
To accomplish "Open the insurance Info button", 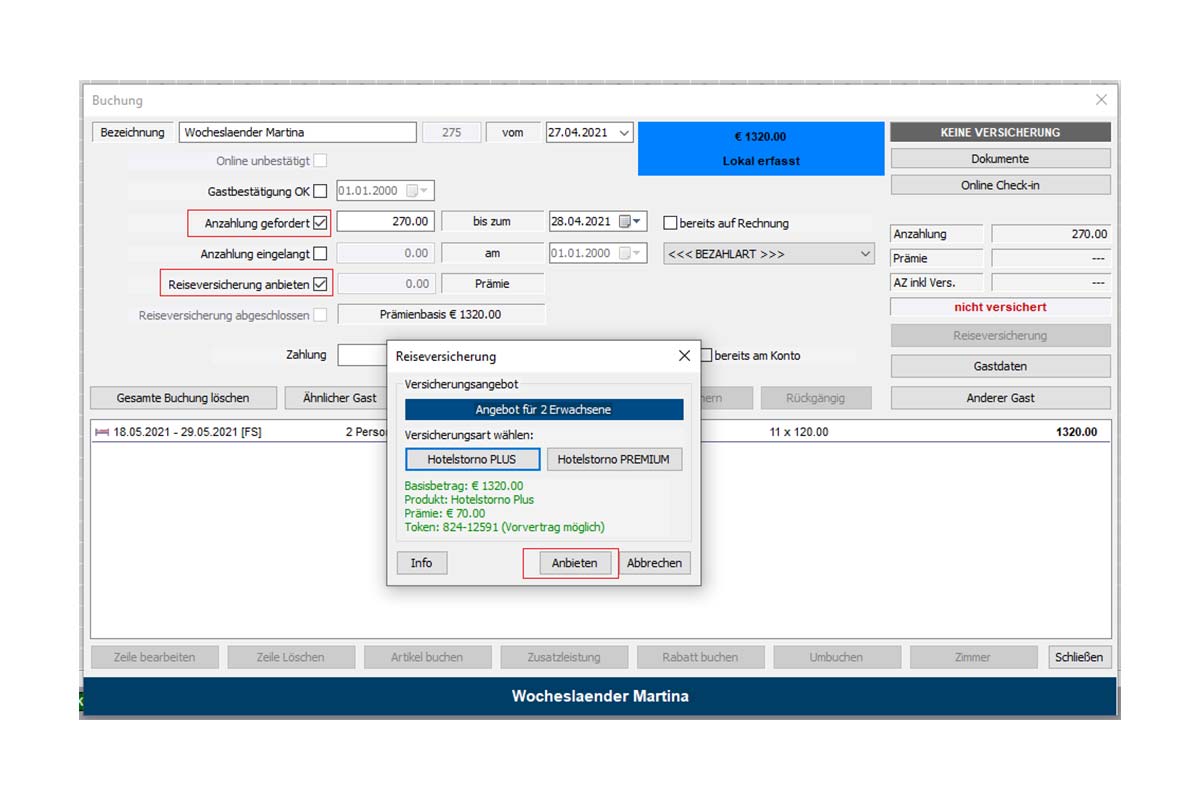I will [421, 563].
